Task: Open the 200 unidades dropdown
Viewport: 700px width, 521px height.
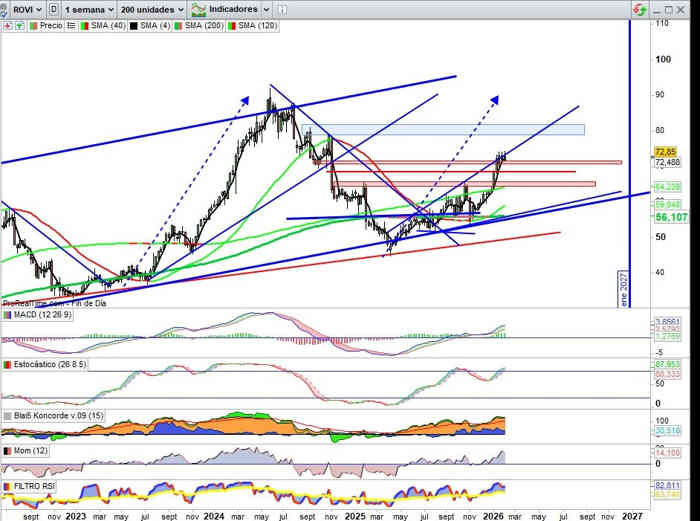Action: click(x=151, y=9)
